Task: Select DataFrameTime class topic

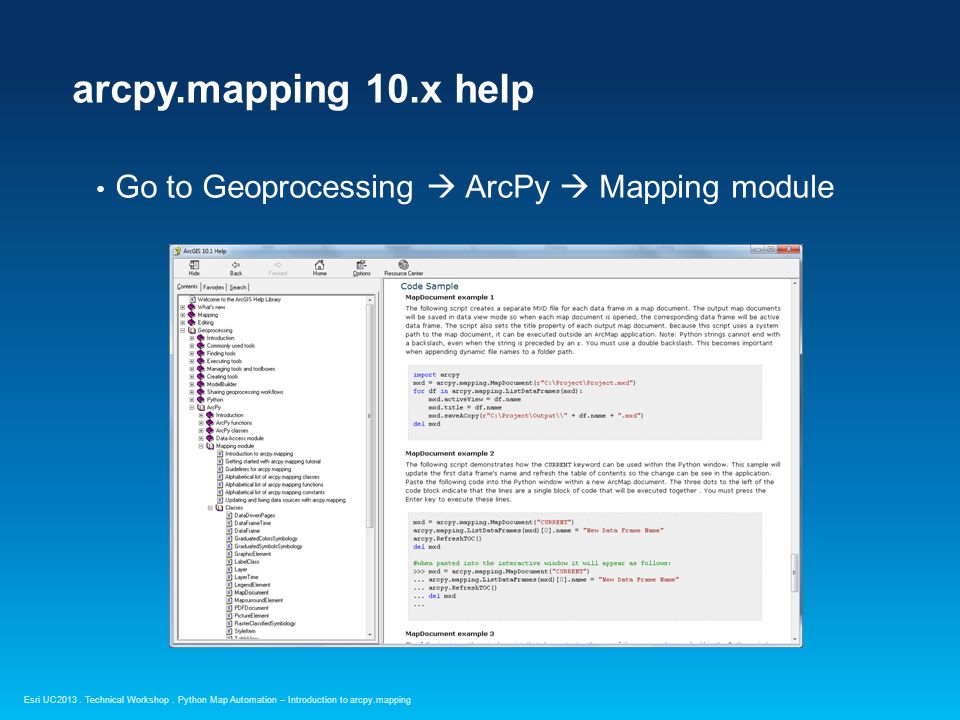Action: pos(252,523)
